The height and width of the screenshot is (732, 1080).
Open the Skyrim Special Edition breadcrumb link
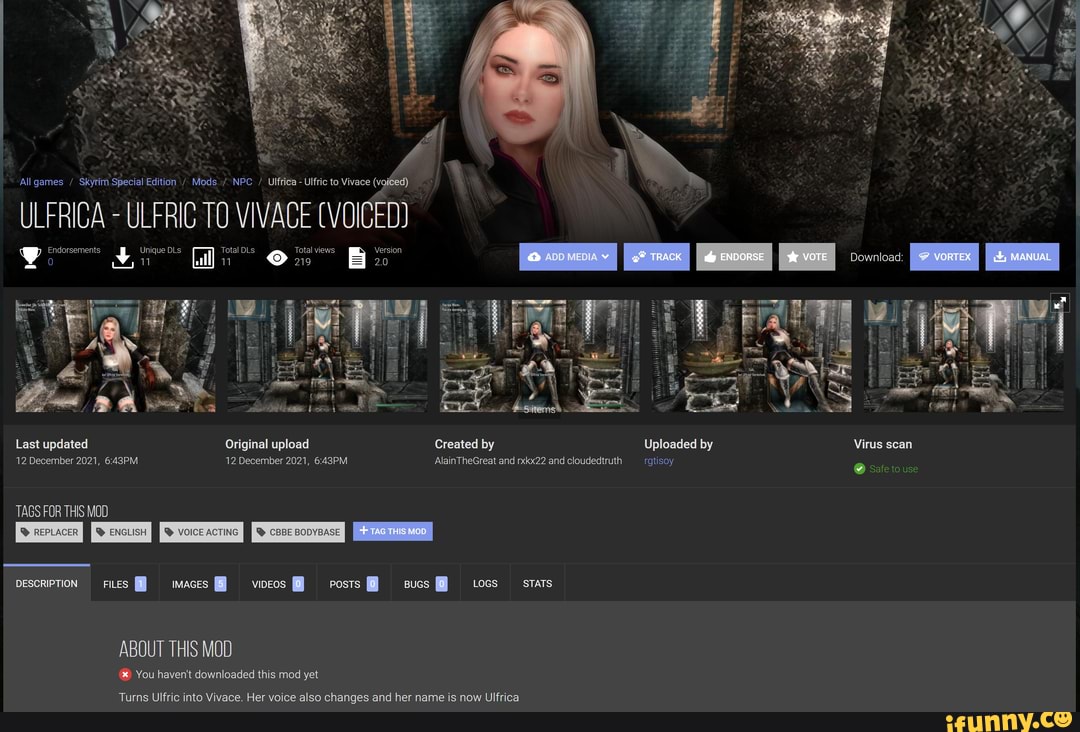[127, 182]
